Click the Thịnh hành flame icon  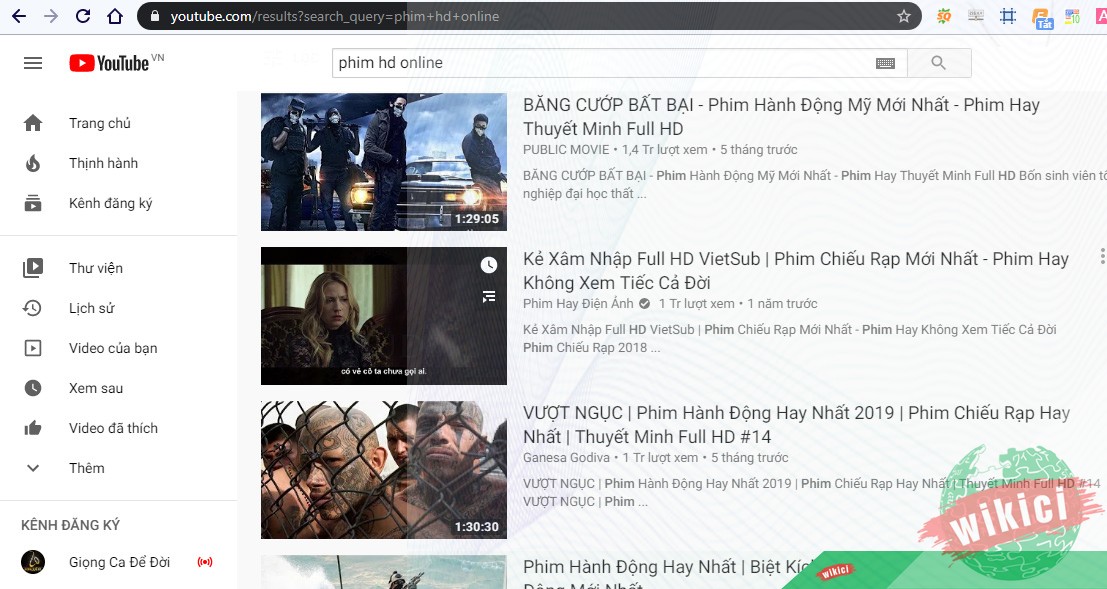pos(33,163)
